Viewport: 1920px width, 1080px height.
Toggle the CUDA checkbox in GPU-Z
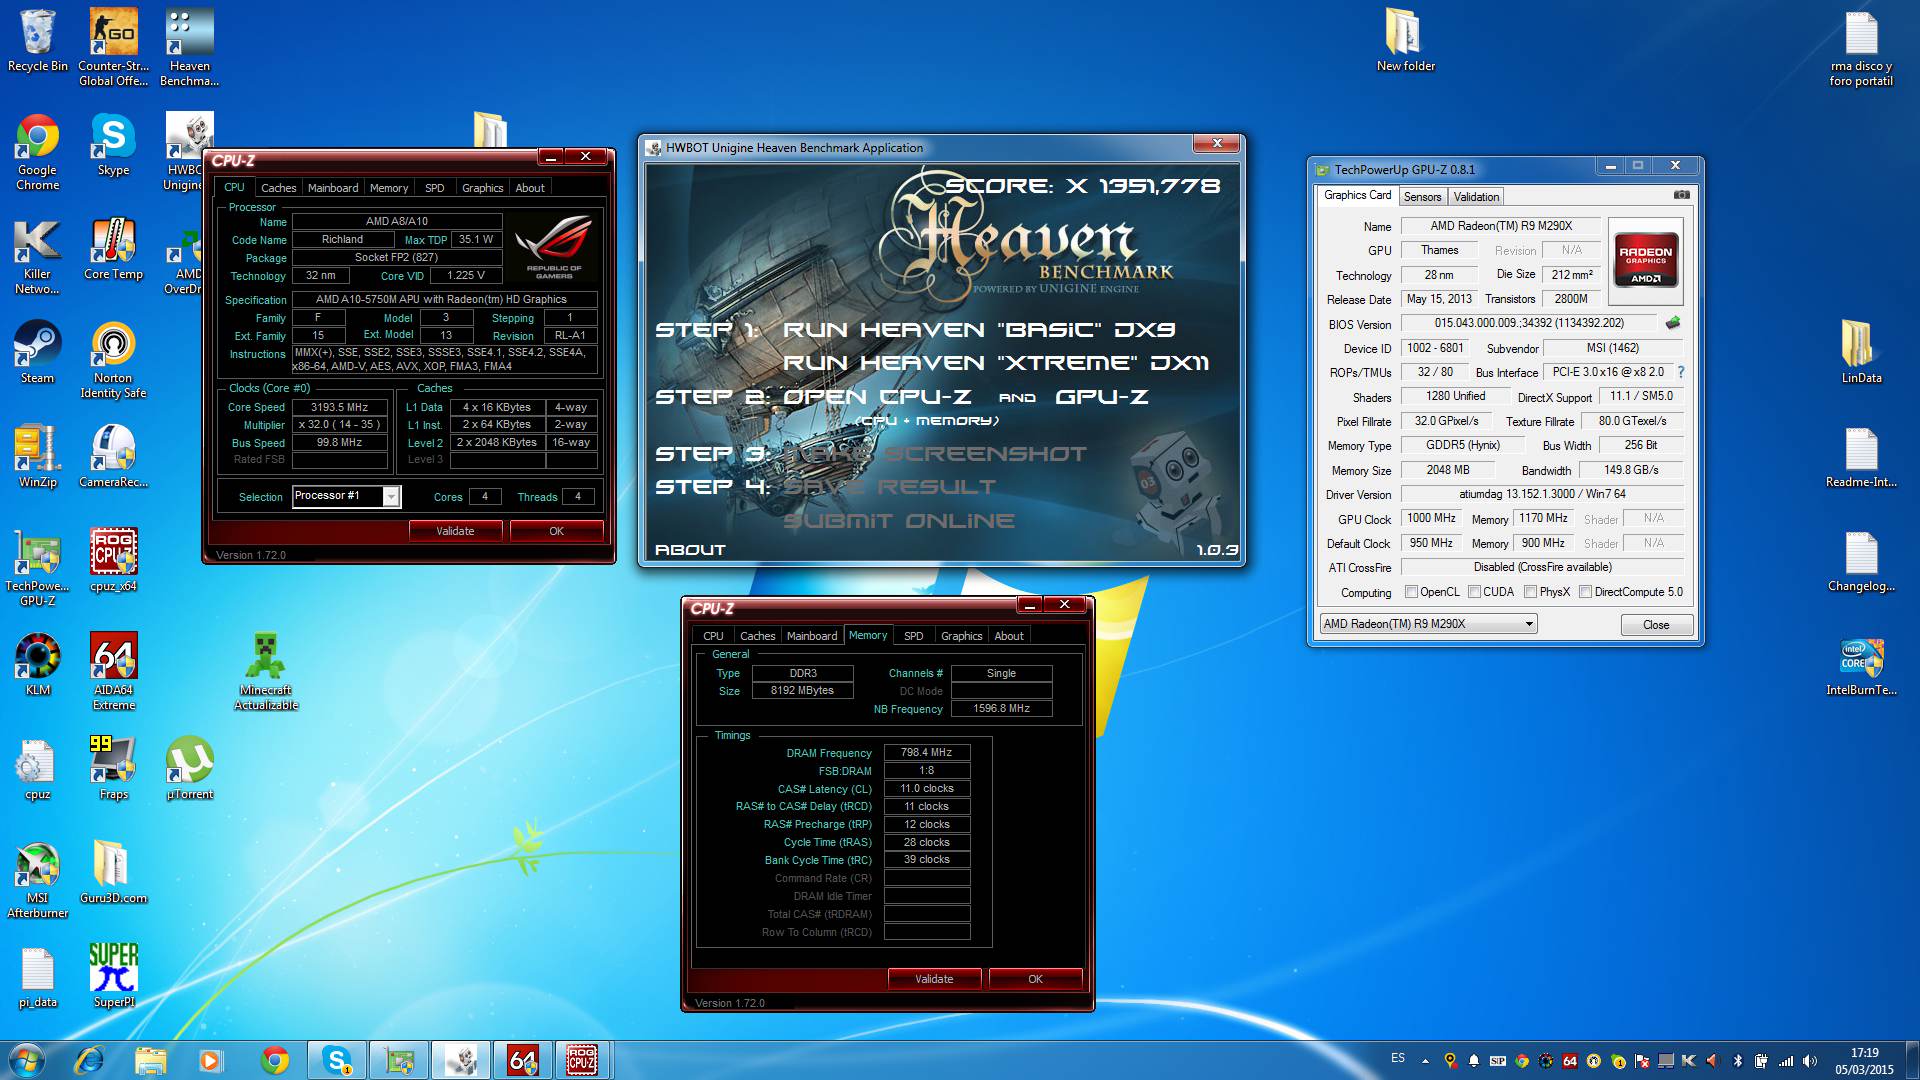[x=1474, y=592]
